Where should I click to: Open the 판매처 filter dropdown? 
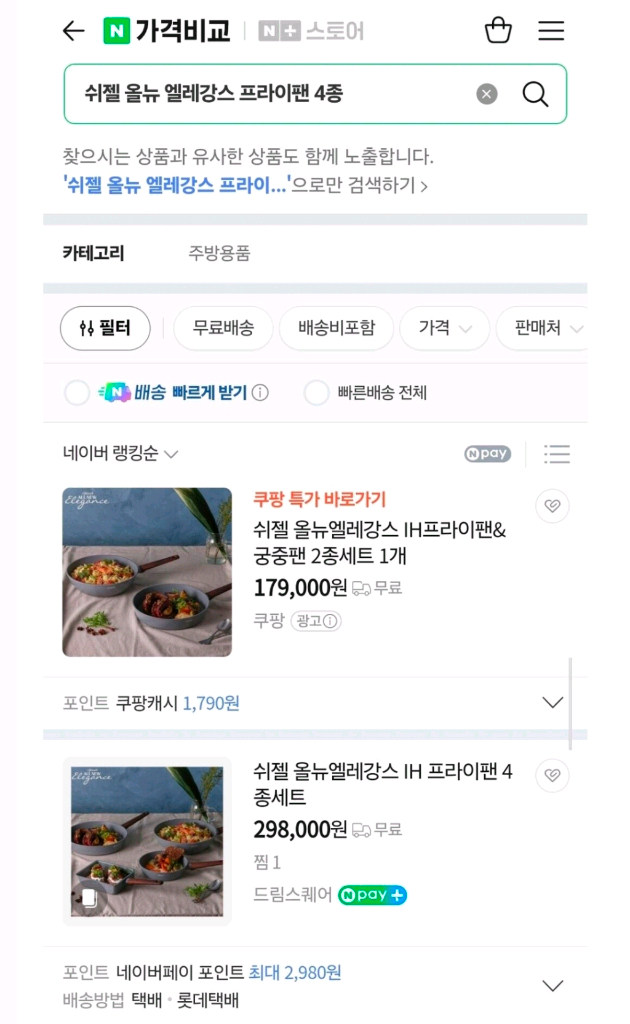click(x=546, y=328)
